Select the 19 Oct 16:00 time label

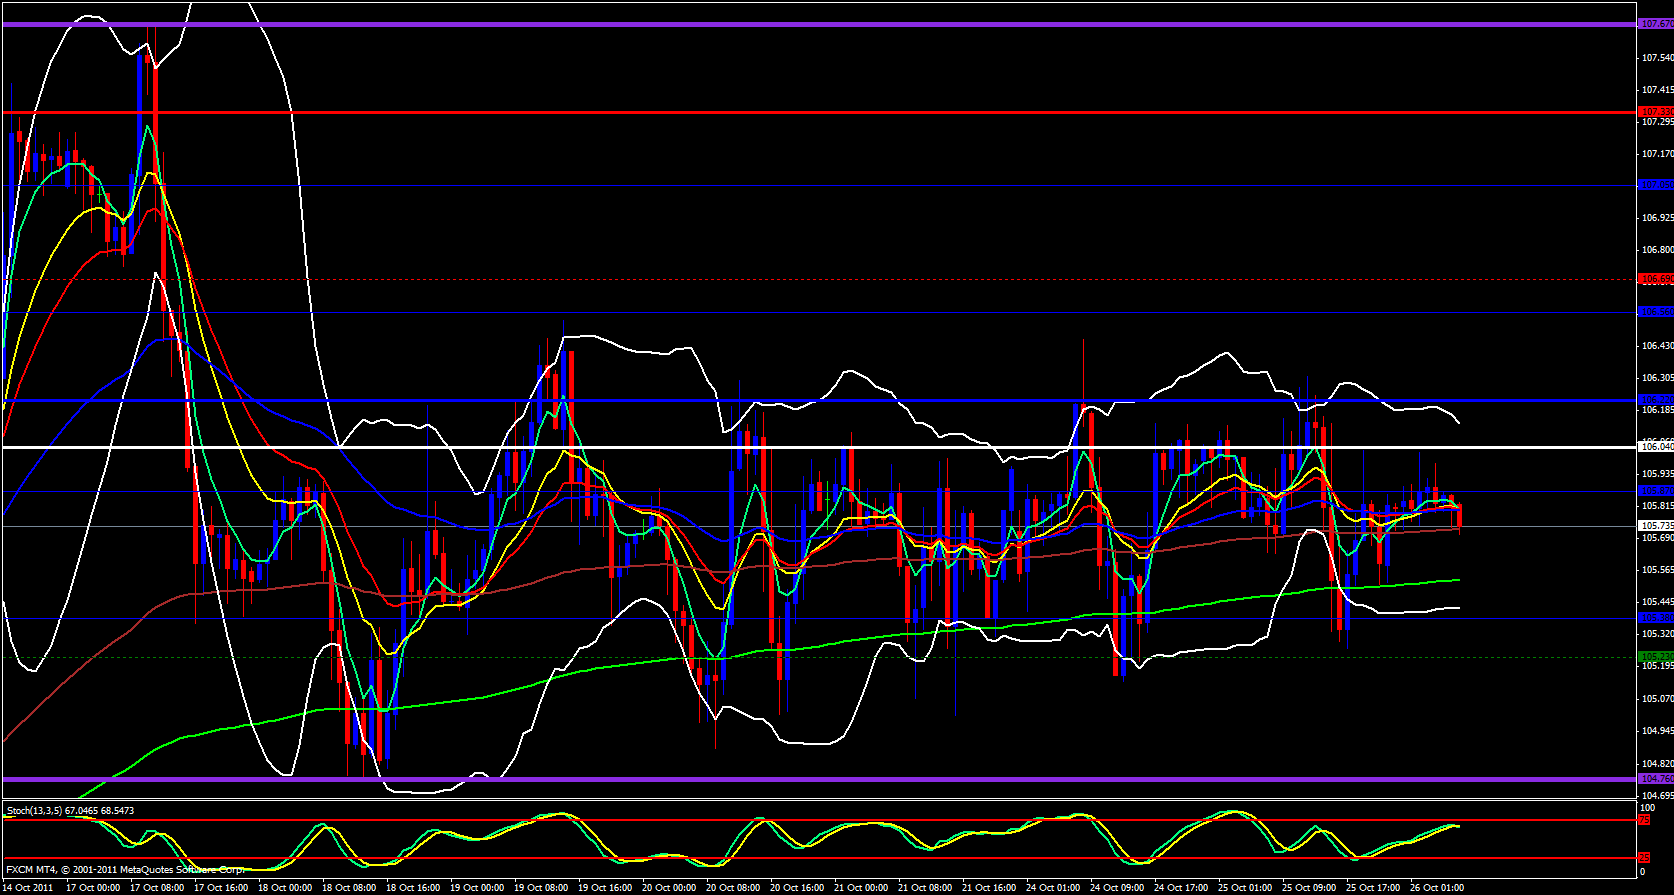[x=605, y=888]
